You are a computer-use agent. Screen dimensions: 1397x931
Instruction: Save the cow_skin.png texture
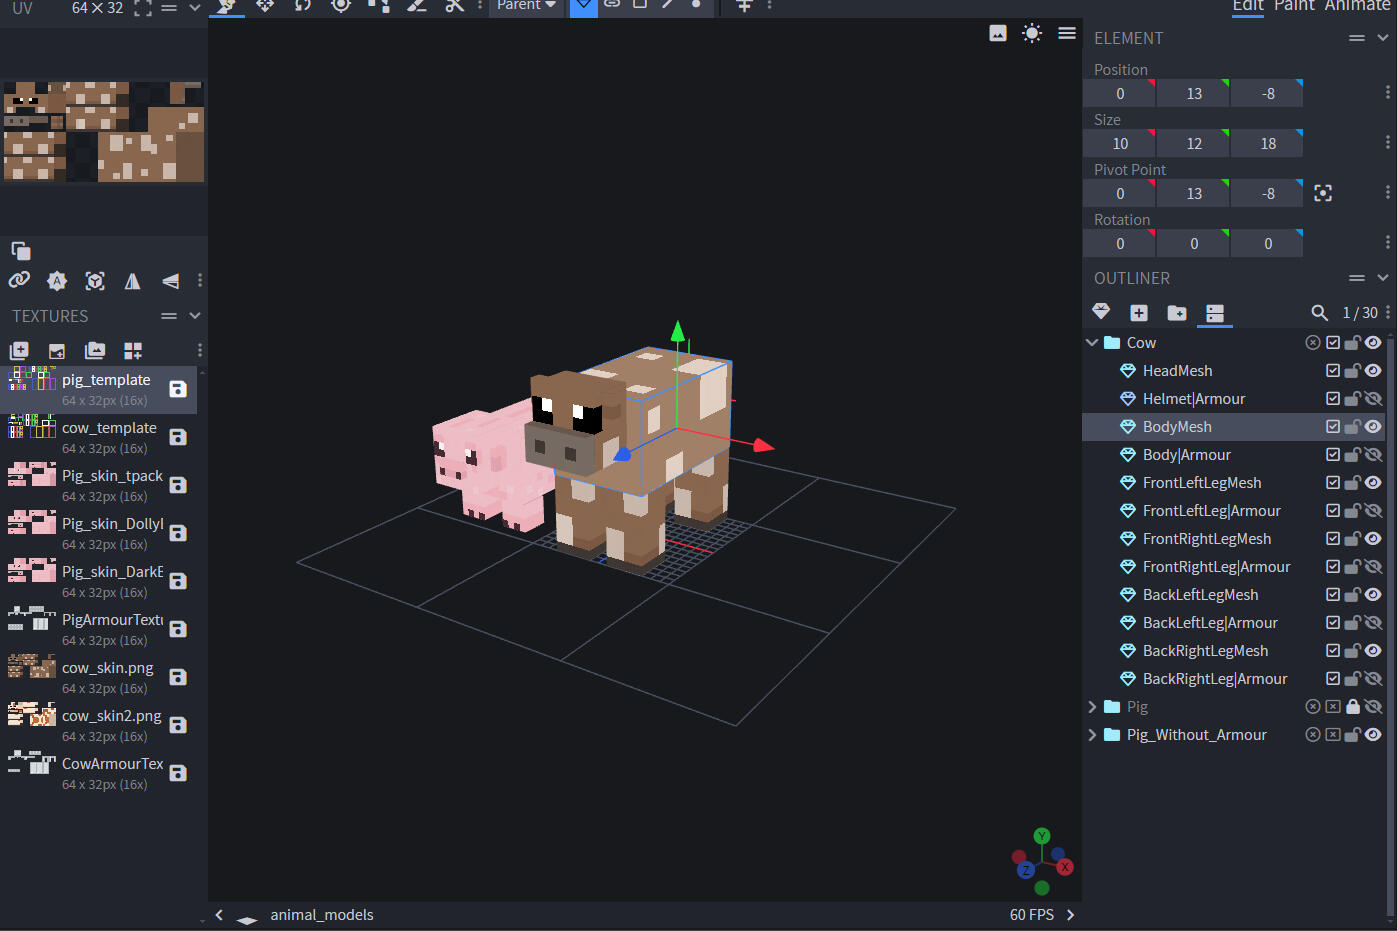click(178, 677)
